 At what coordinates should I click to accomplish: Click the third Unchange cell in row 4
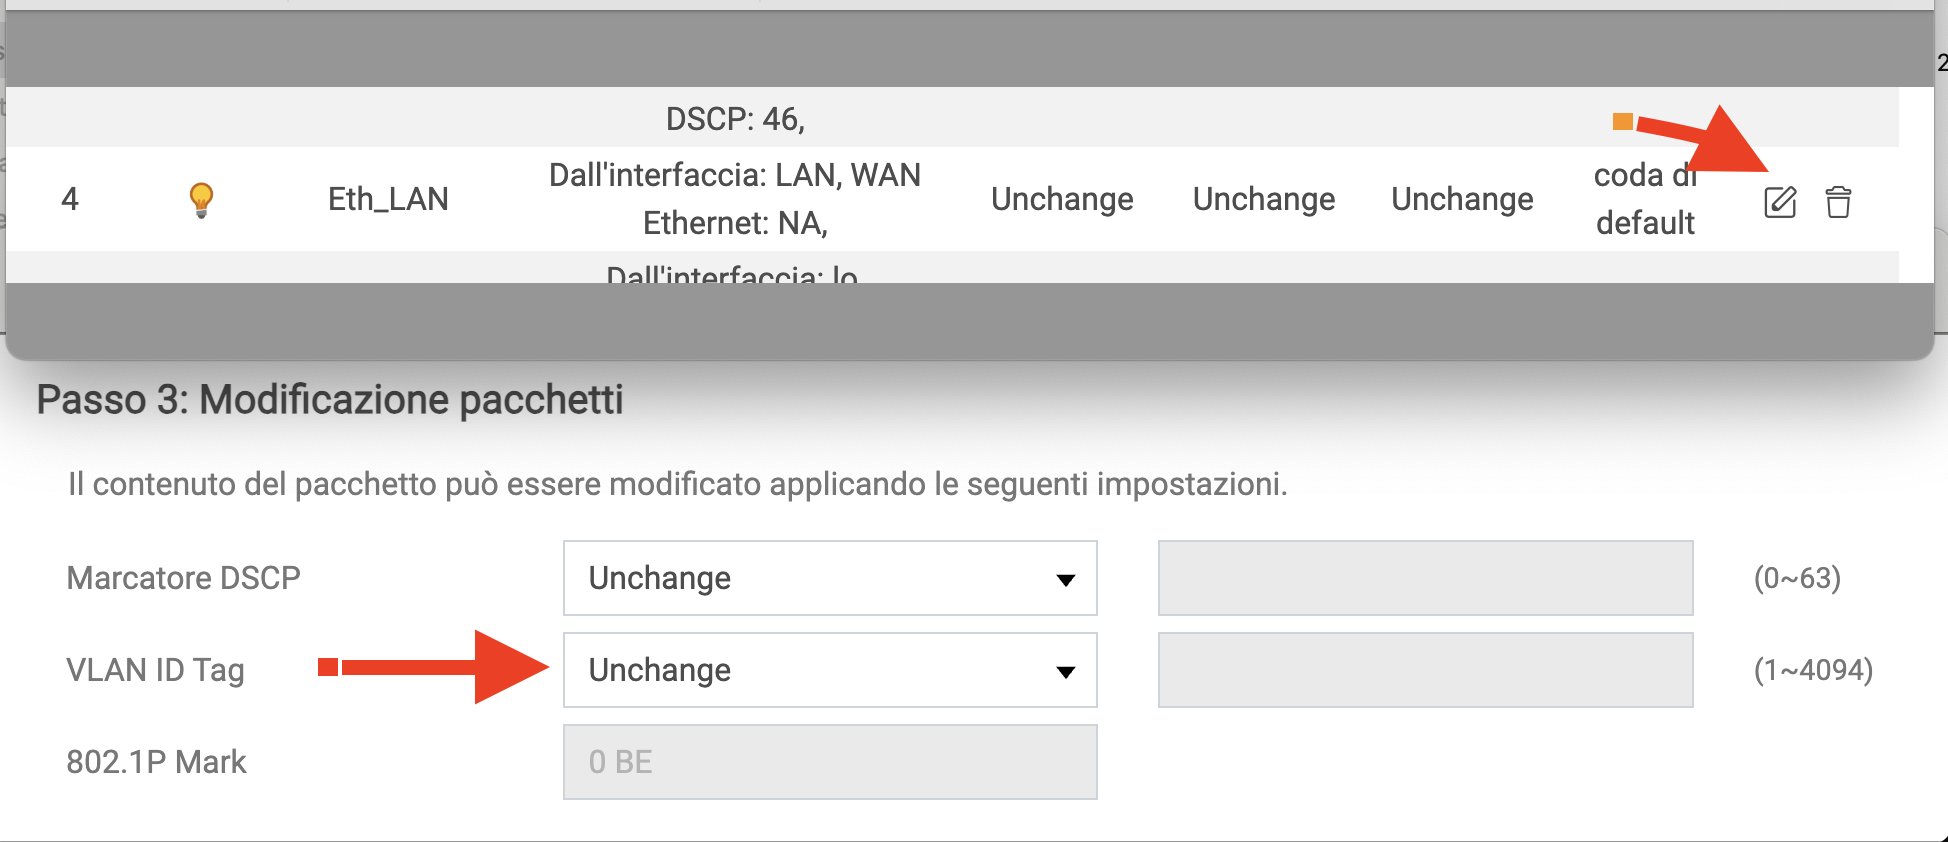click(x=1462, y=199)
